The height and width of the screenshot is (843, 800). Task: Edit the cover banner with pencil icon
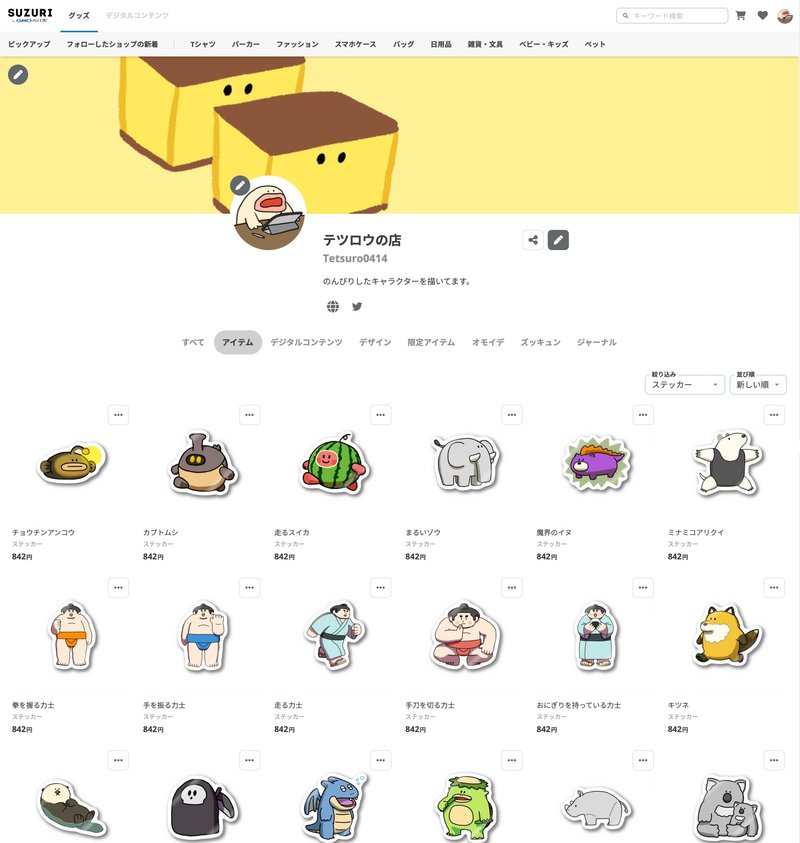click(18, 75)
